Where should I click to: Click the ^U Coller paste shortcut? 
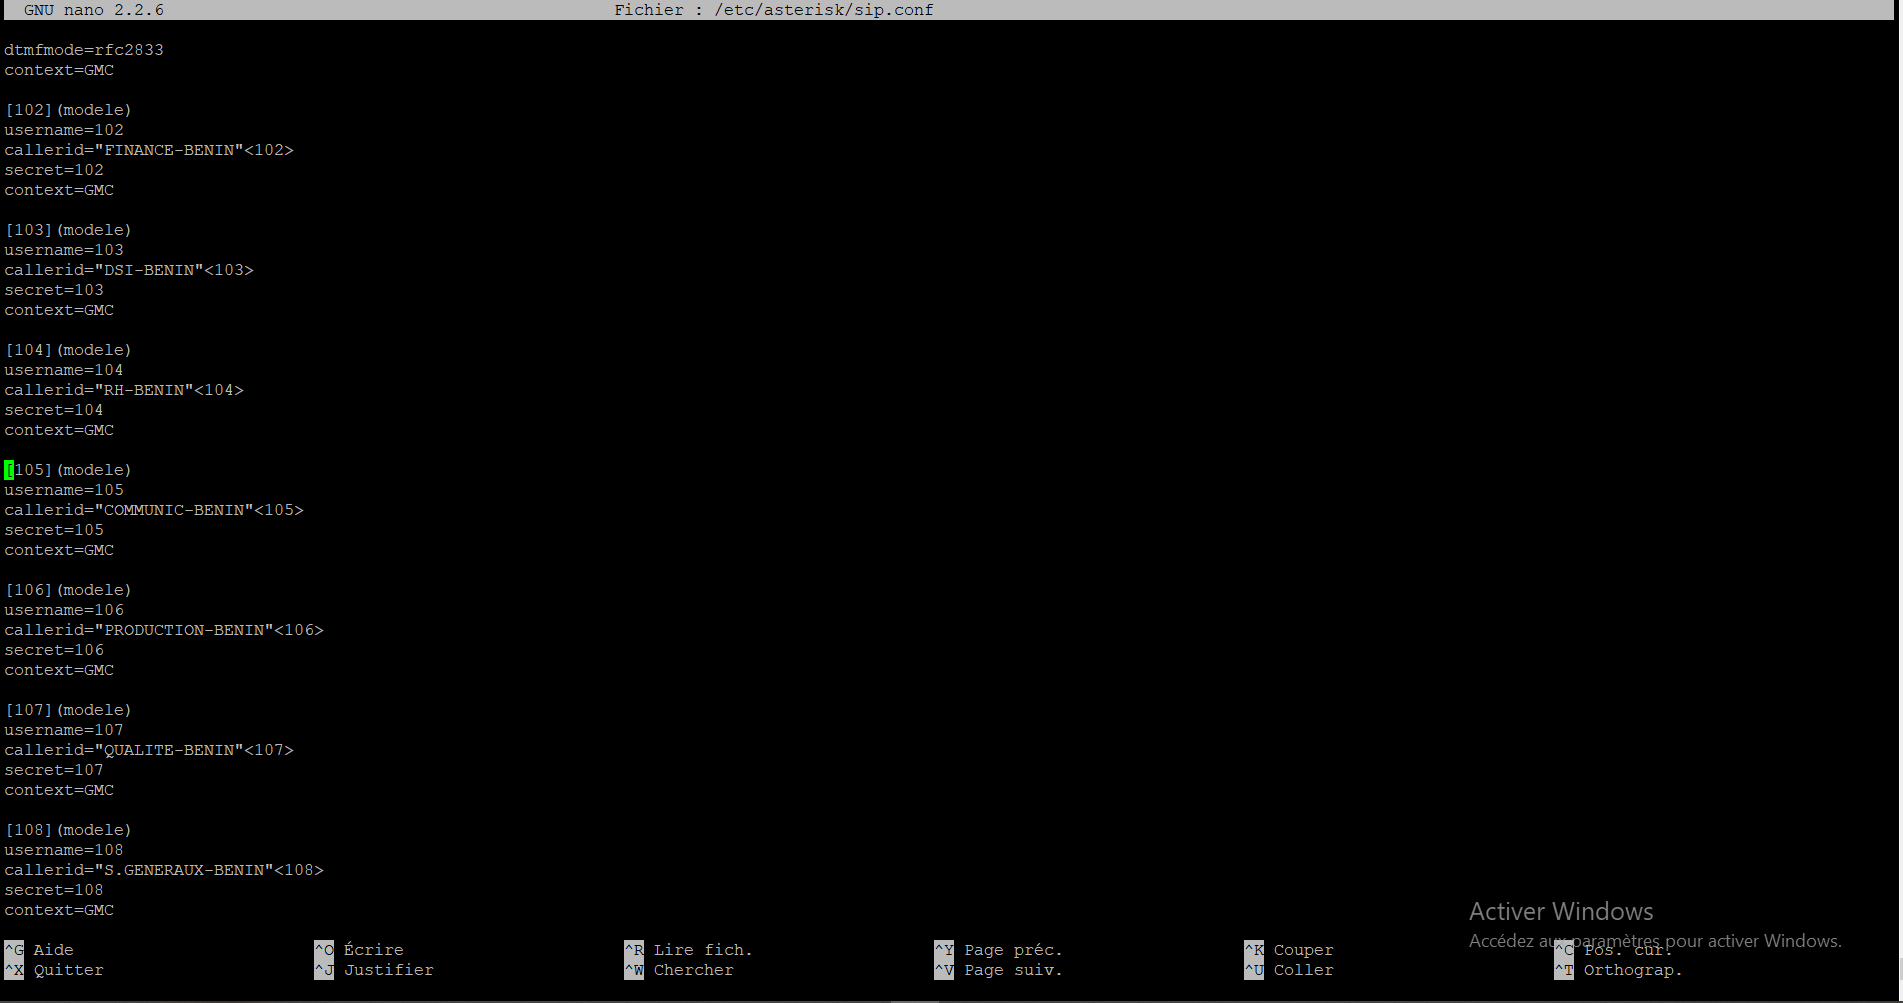[x=1290, y=970]
